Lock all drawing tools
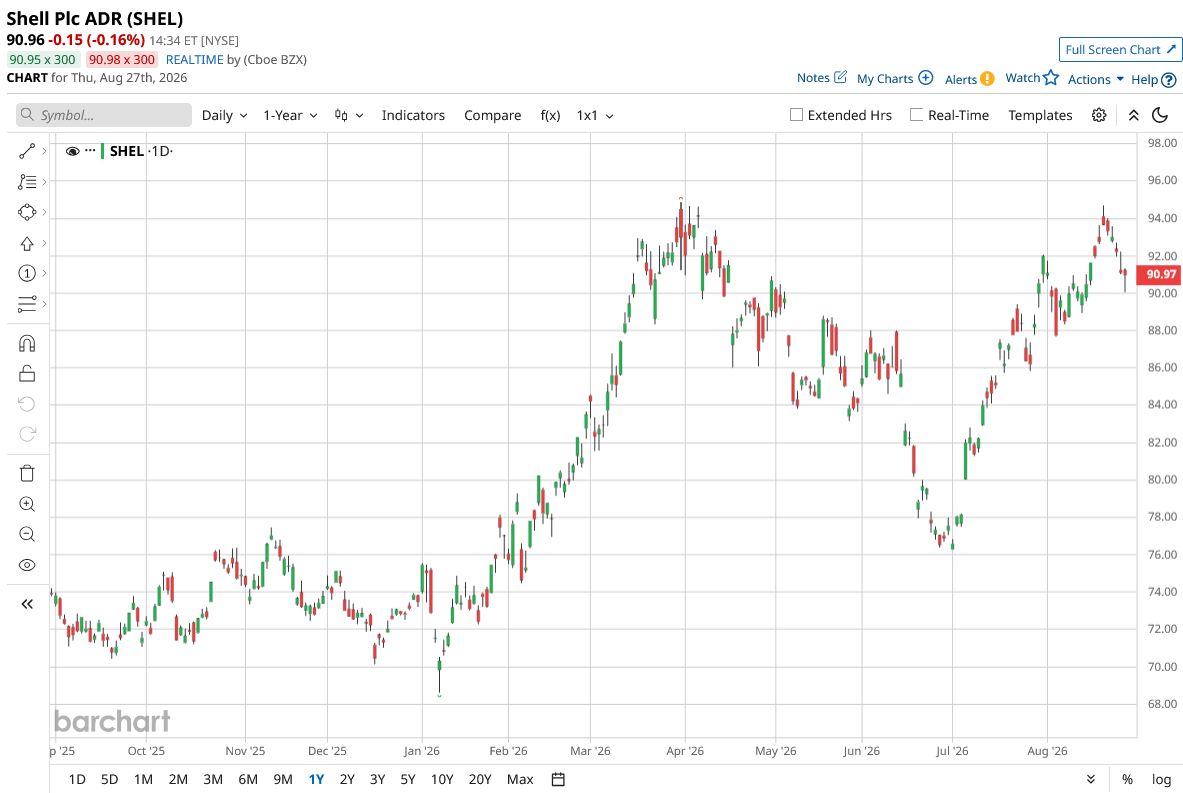This screenshot has width=1183, height=793. coord(27,373)
